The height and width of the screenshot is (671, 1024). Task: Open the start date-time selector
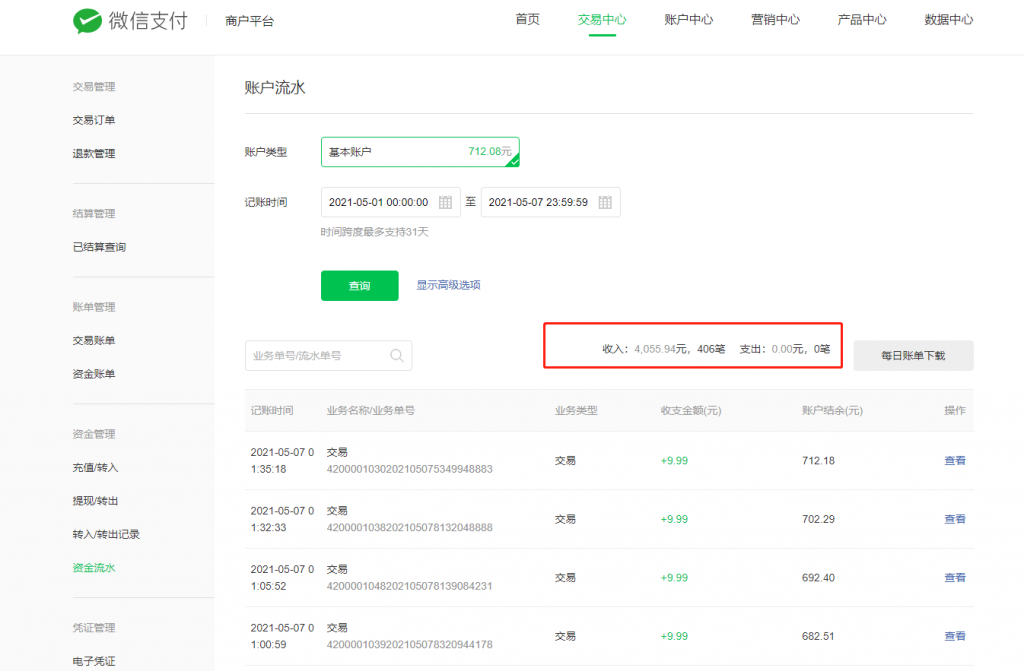click(390, 201)
